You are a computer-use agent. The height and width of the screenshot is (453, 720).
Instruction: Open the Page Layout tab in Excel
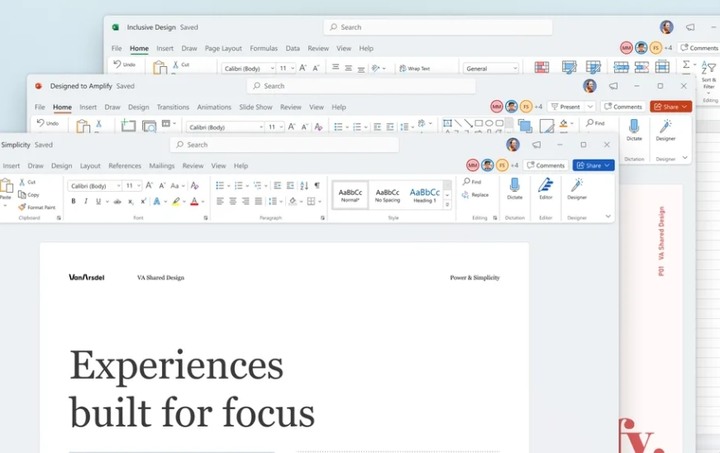tap(223, 48)
